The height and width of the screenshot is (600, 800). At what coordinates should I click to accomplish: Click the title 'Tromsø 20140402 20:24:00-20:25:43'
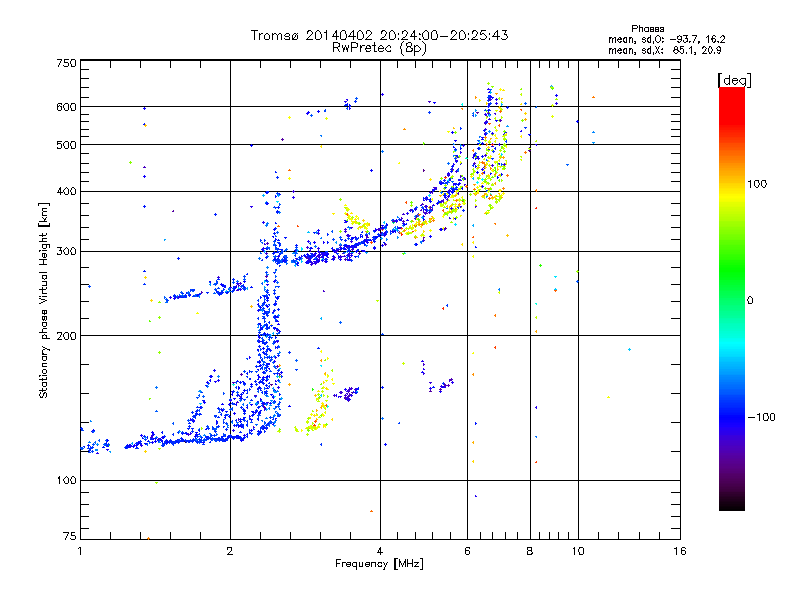tap(379, 35)
